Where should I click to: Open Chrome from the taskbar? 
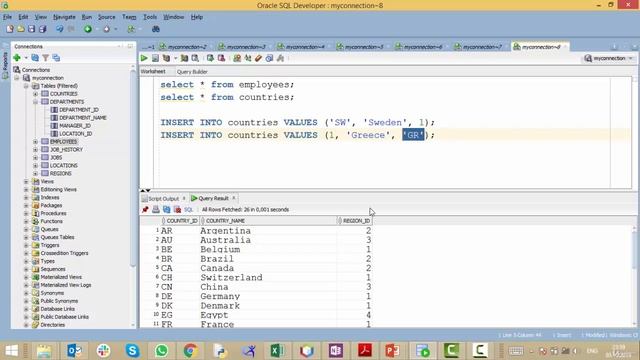(x=190, y=351)
